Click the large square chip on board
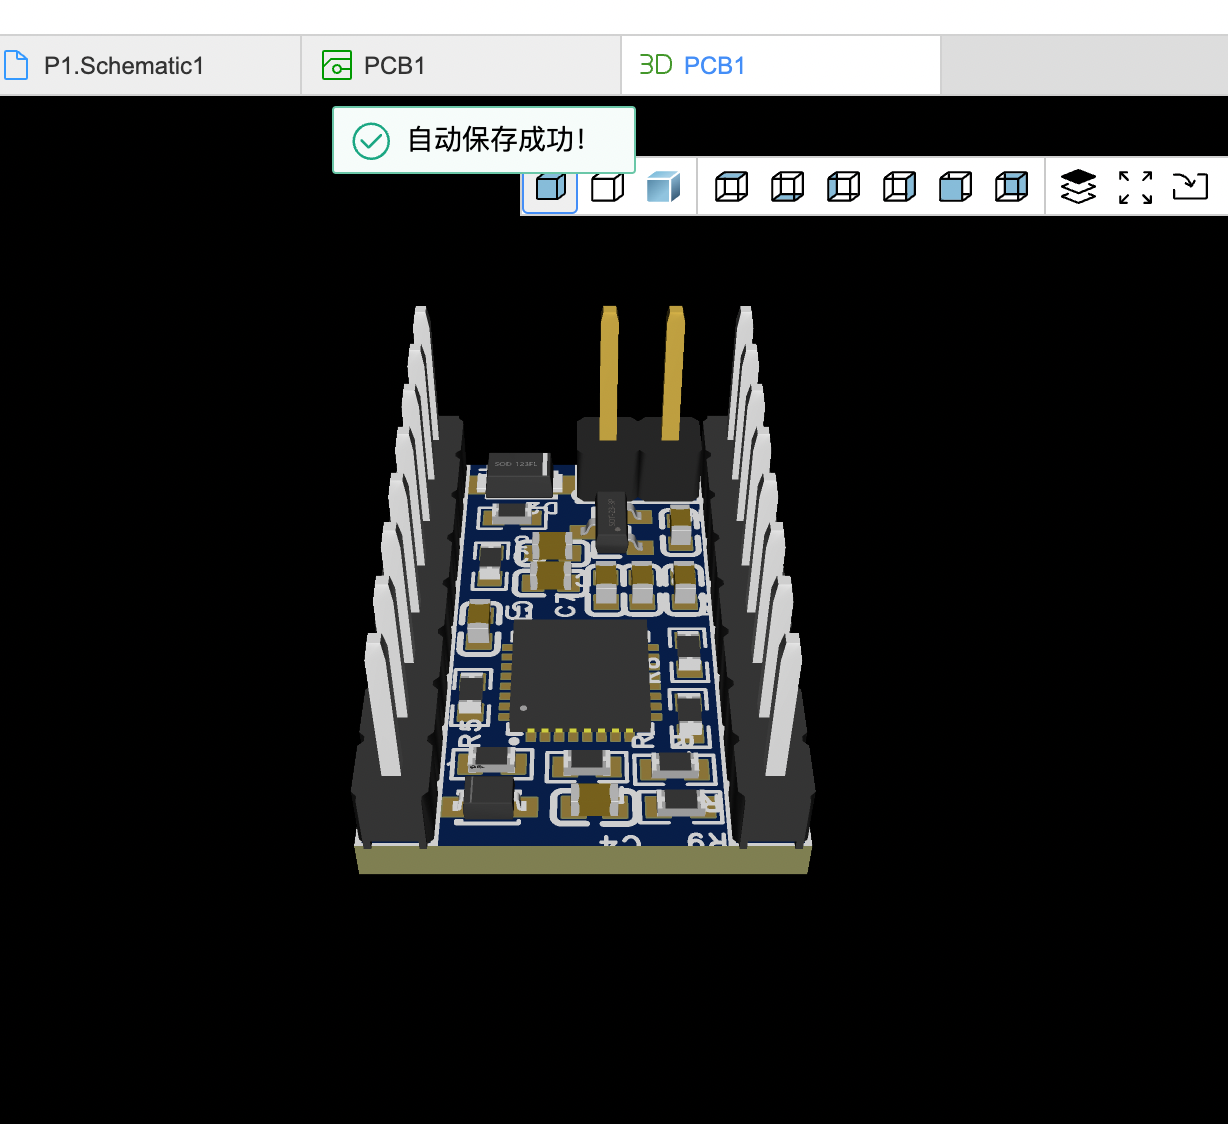Image resolution: width=1228 pixels, height=1124 pixels. (579, 675)
